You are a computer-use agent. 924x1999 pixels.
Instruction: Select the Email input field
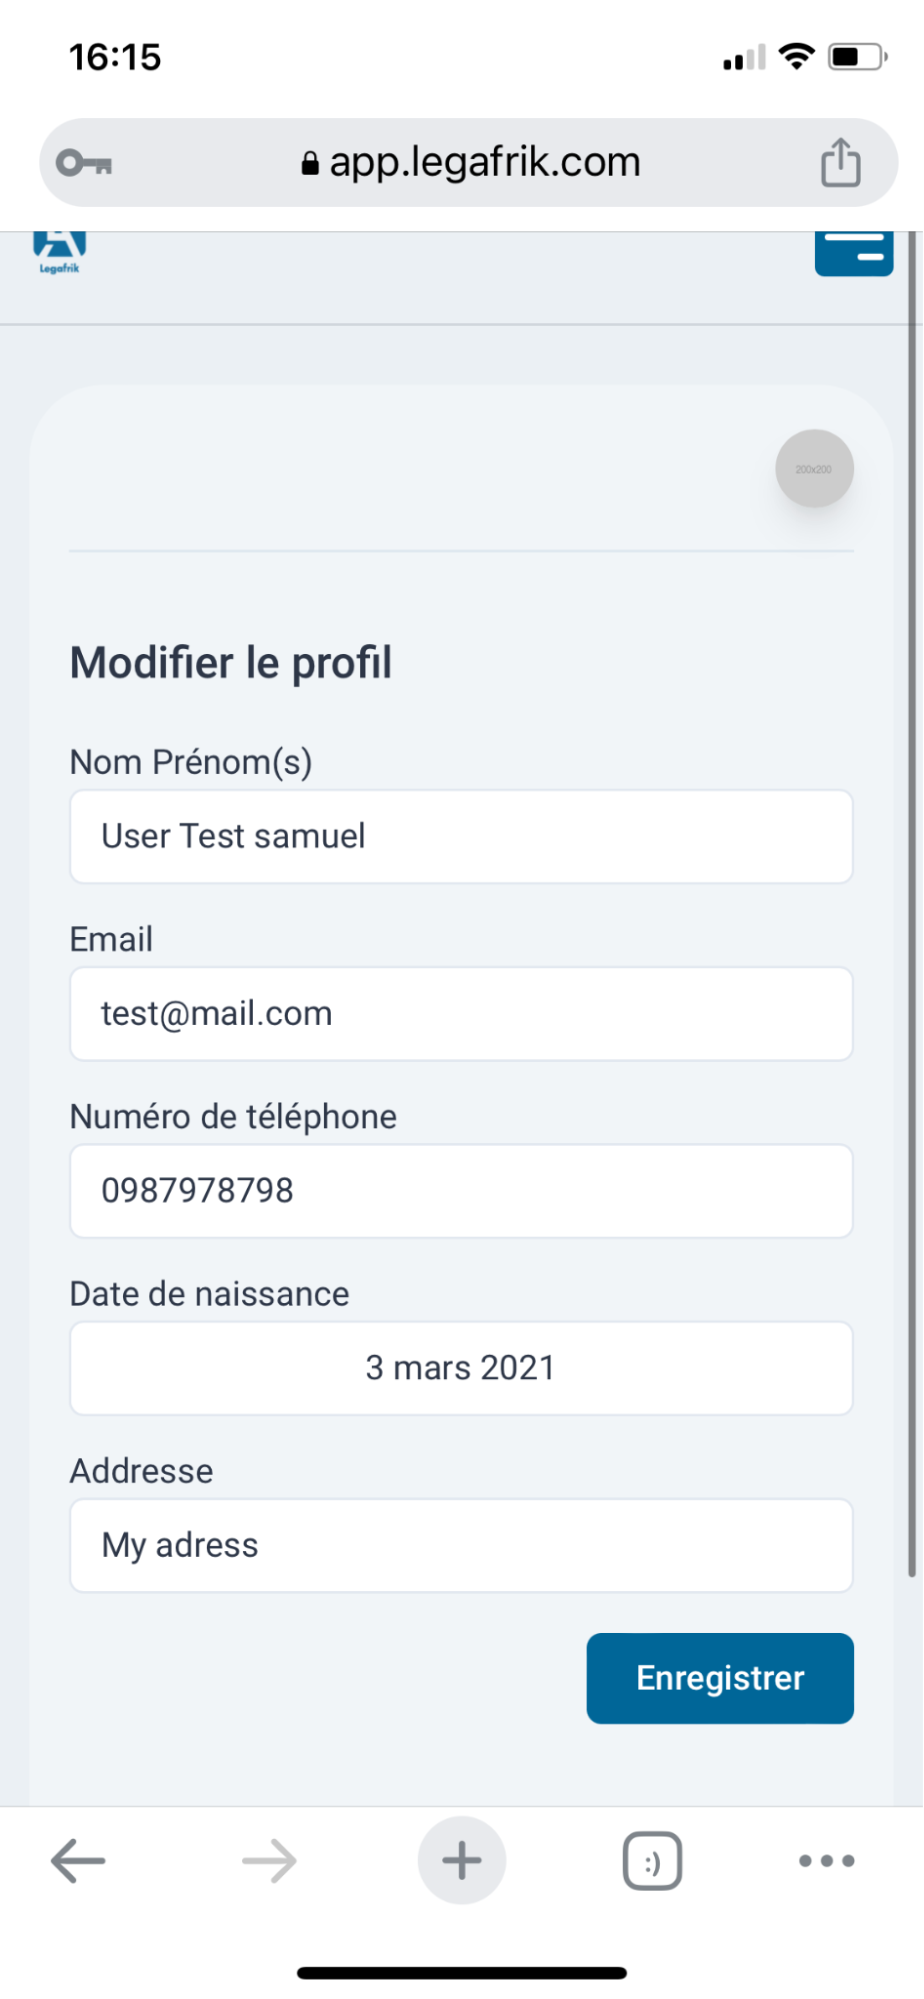(461, 1014)
